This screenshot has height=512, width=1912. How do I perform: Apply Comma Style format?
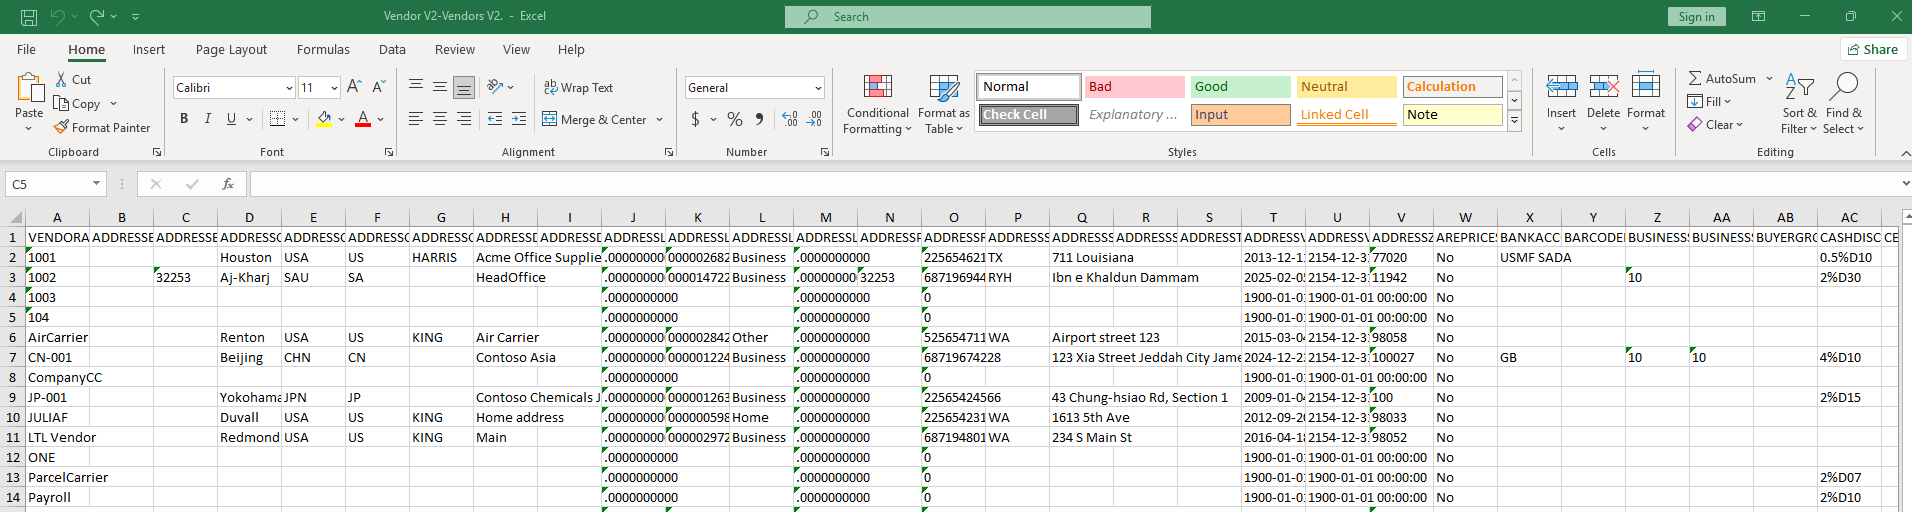tap(760, 119)
